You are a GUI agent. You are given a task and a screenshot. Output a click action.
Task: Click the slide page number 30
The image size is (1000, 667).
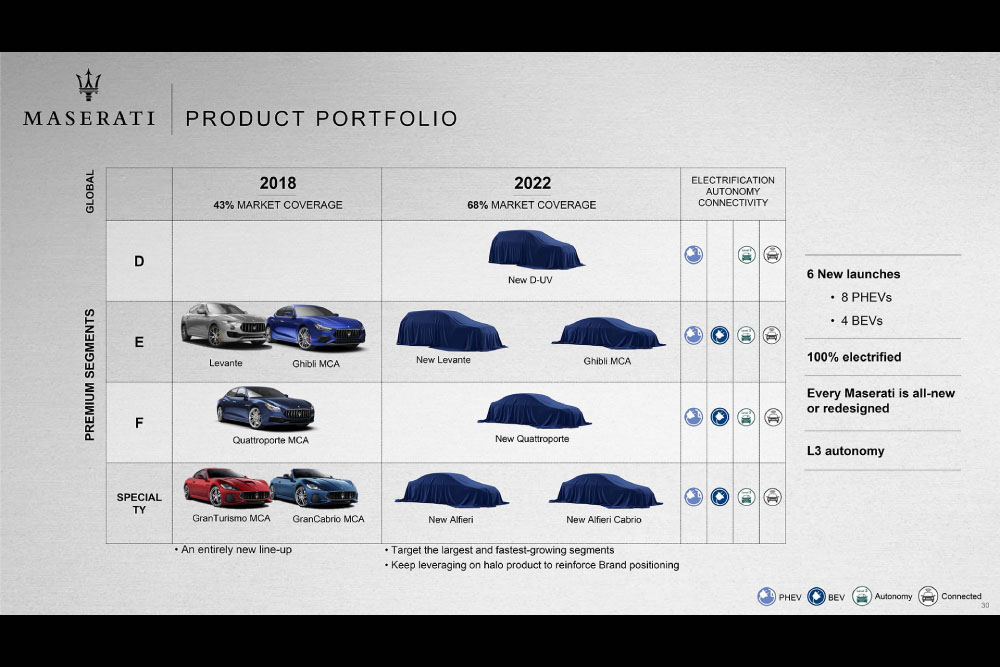pos(985,605)
